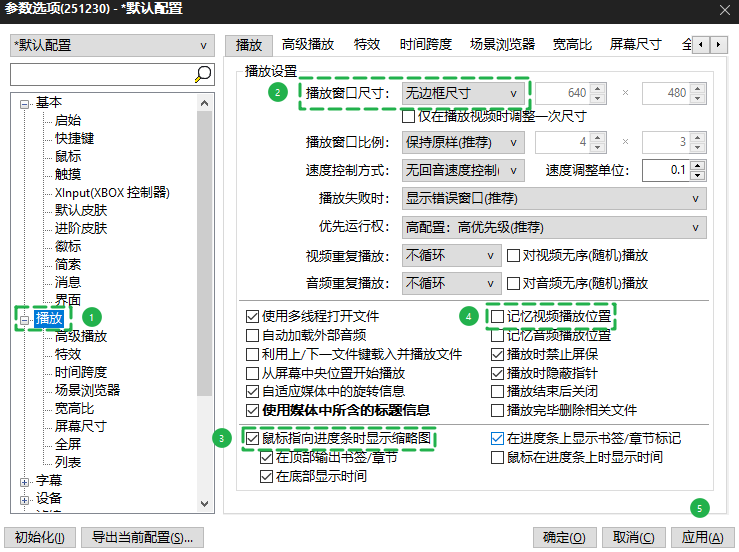Click the 应用(A) button
Viewport: 739px width, 552px height.
pyautogui.click(x=701, y=537)
